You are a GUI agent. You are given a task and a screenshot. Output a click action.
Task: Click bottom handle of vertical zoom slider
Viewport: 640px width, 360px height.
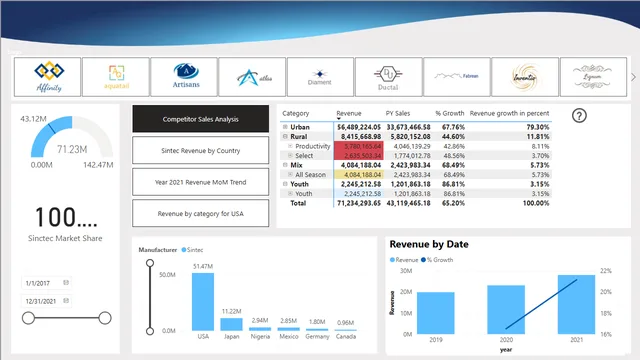tap(150, 331)
